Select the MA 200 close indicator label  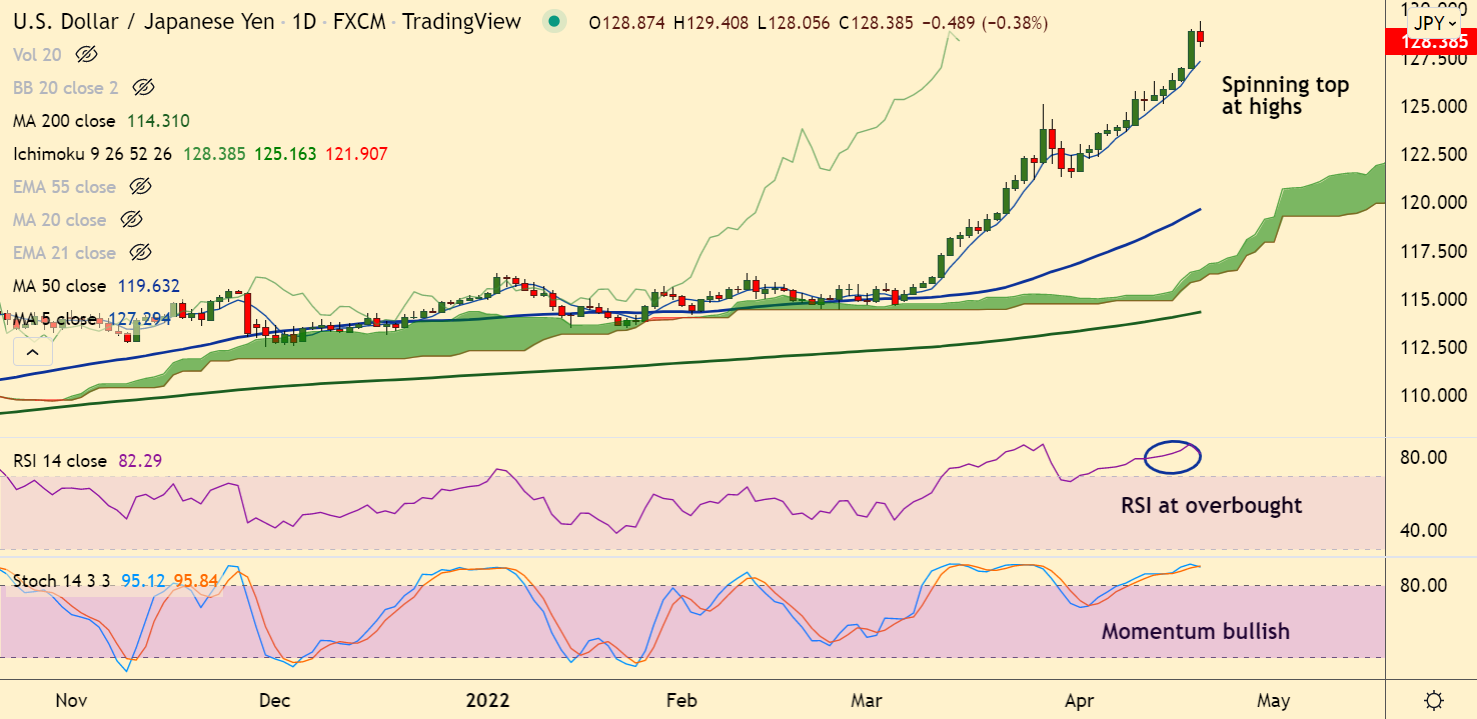point(65,121)
